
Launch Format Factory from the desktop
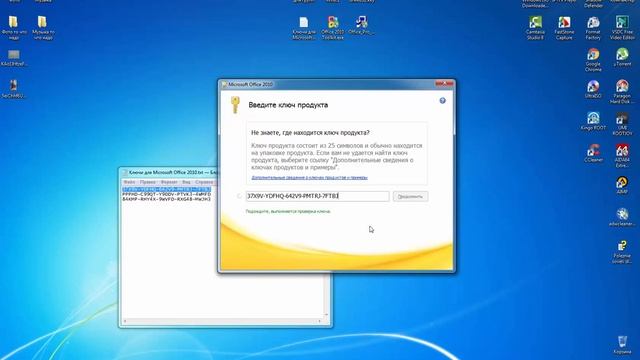tap(593, 27)
